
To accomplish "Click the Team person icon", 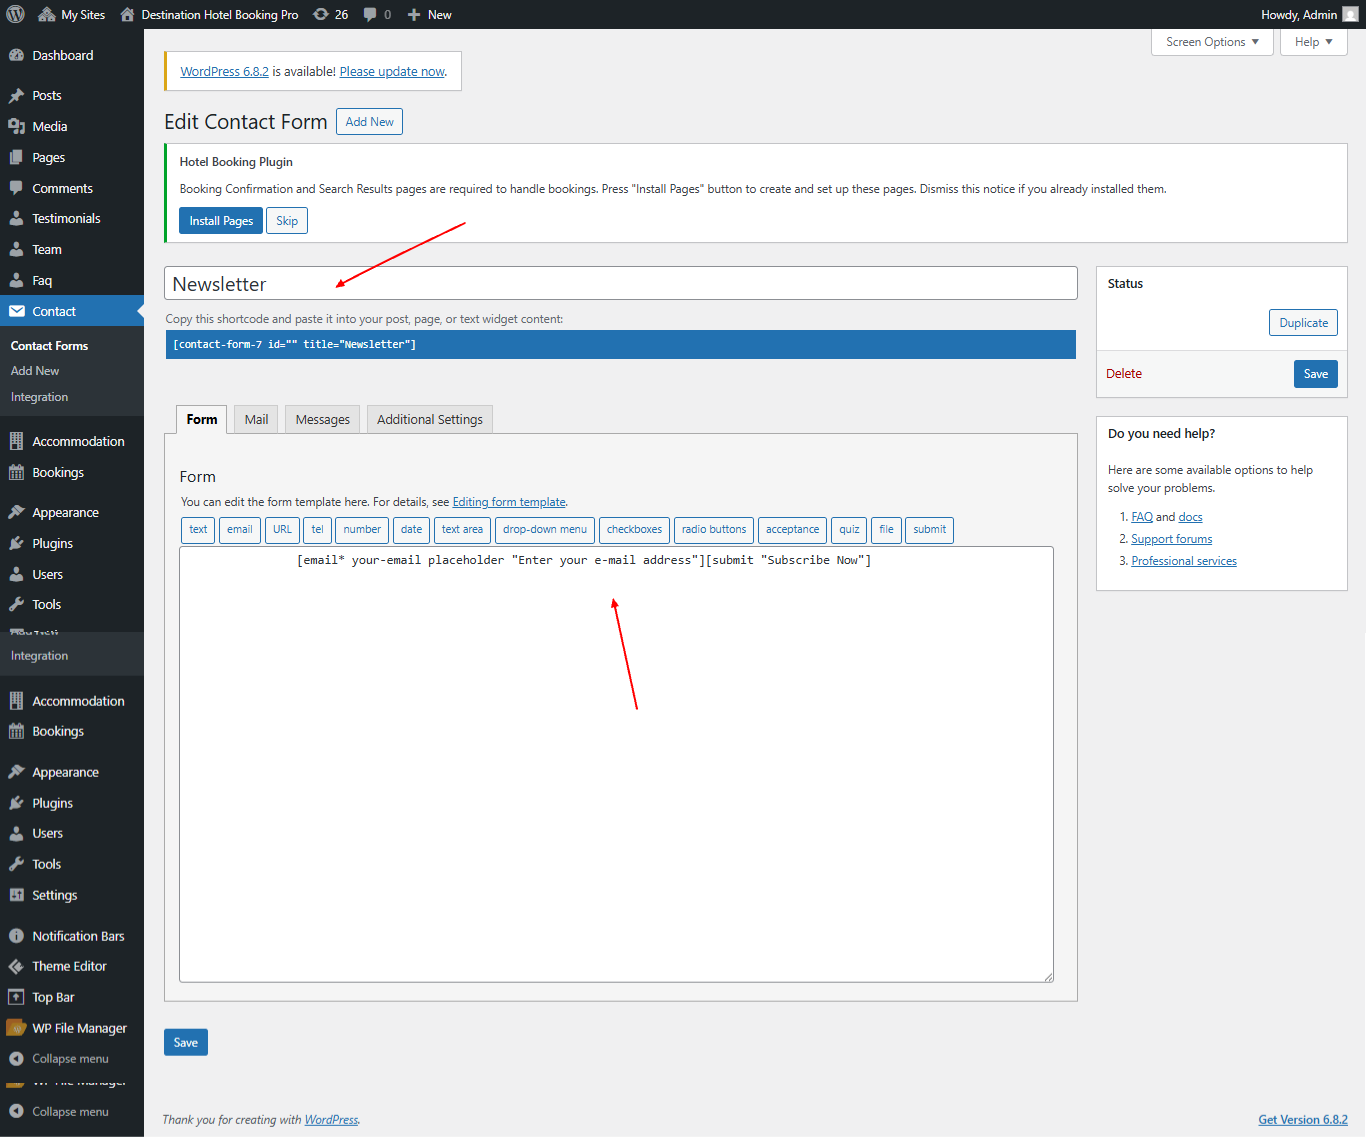I will pyautogui.click(x=16, y=249).
